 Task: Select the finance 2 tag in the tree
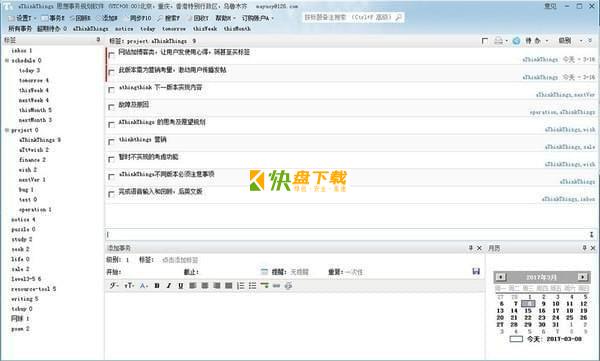click(32, 160)
